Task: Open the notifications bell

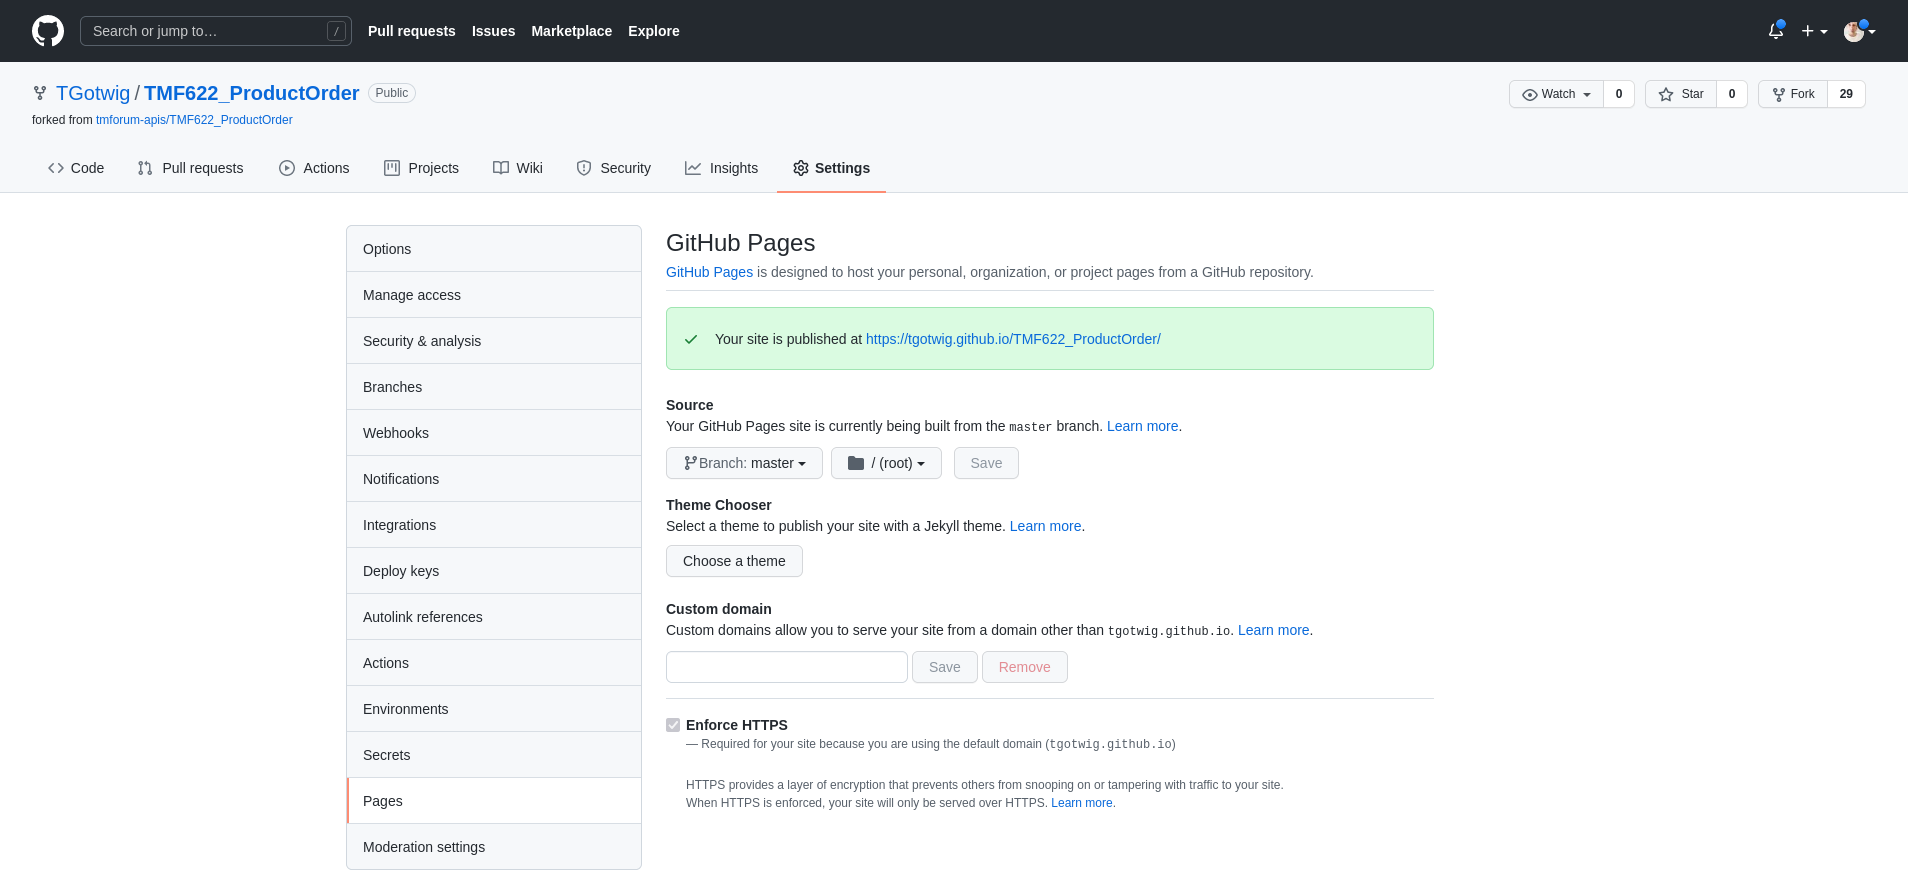Action: [x=1776, y=31]
